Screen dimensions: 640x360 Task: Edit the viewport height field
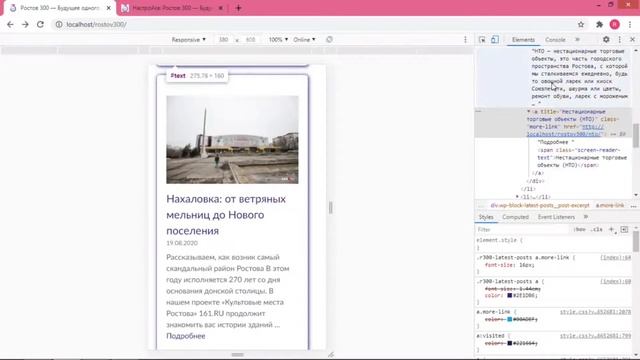point(250,40)
